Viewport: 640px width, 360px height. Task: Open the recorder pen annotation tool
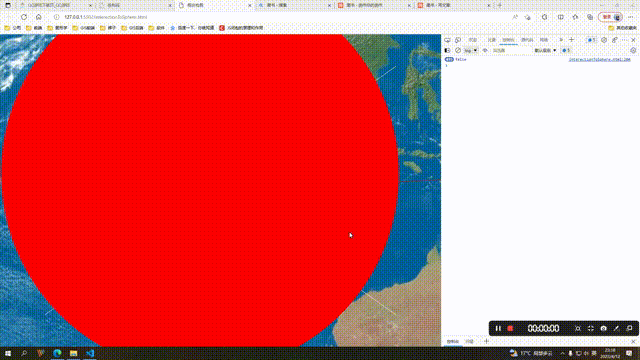point(616,329)
